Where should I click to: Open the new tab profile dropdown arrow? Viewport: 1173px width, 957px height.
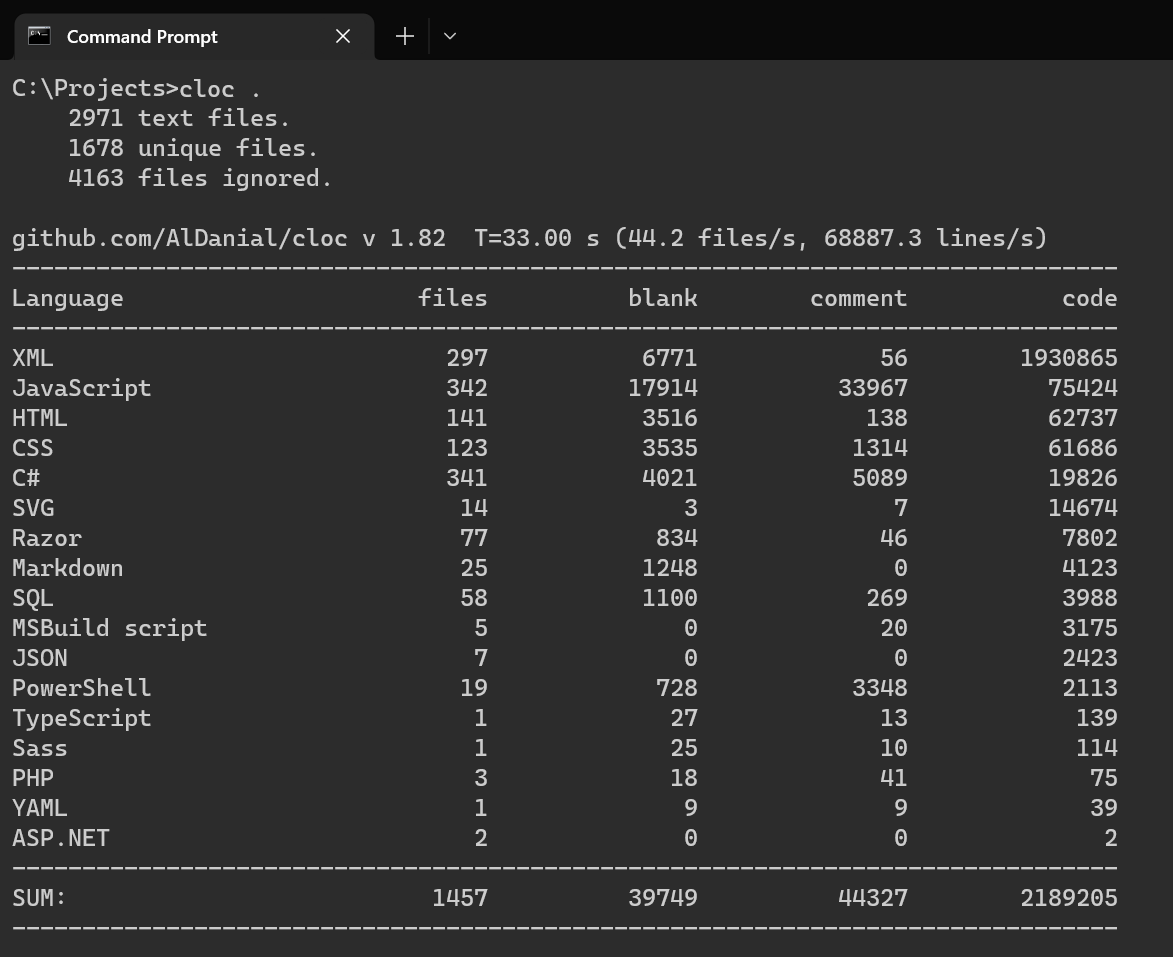tap(450, 36)
